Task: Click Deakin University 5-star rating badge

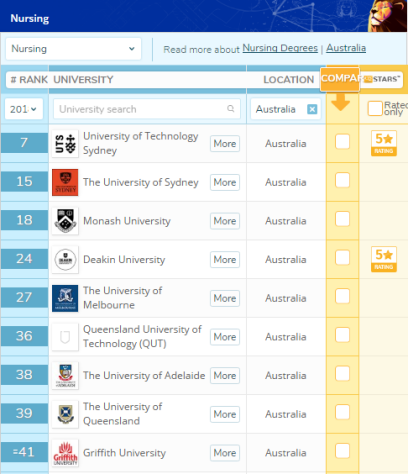Action: [x=384, y=259]
